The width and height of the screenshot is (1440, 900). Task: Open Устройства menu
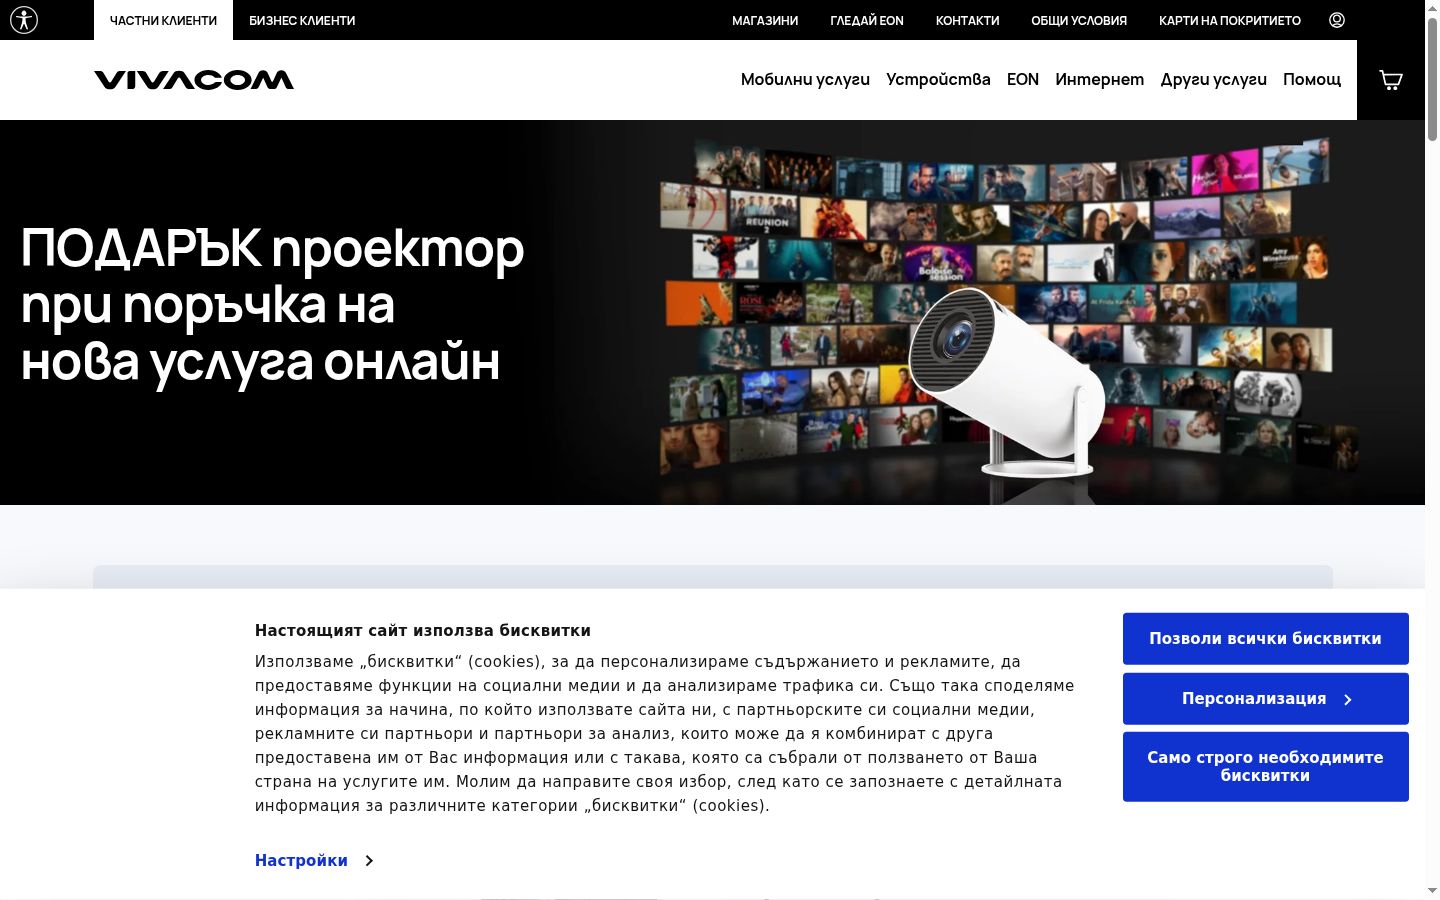[938, 79]
